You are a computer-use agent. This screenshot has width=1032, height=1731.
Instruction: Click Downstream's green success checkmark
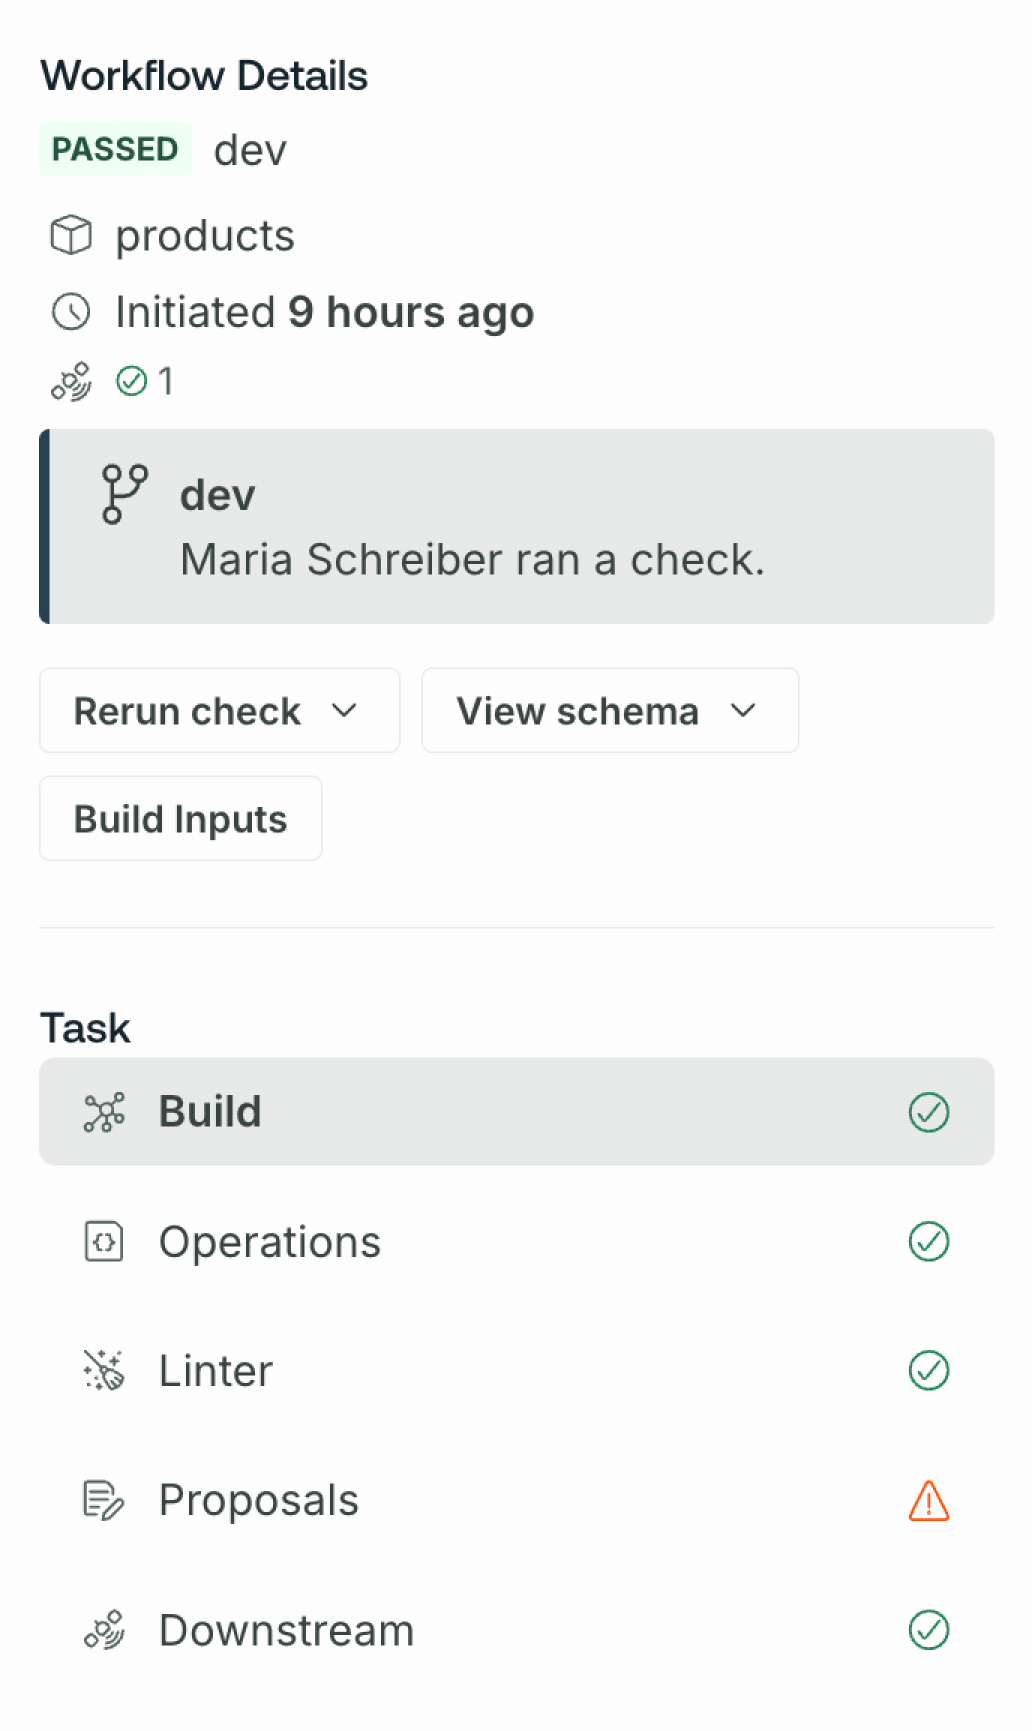(x=929, y=1630)
